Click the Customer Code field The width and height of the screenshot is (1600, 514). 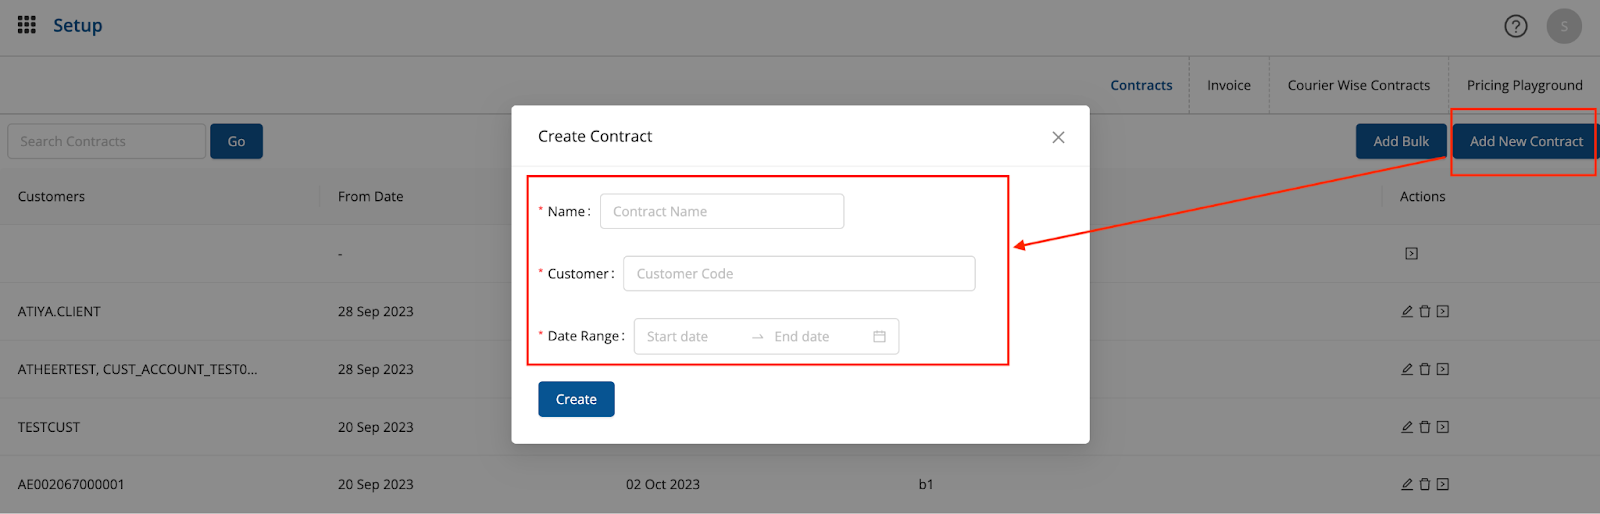tap(798, 274)
